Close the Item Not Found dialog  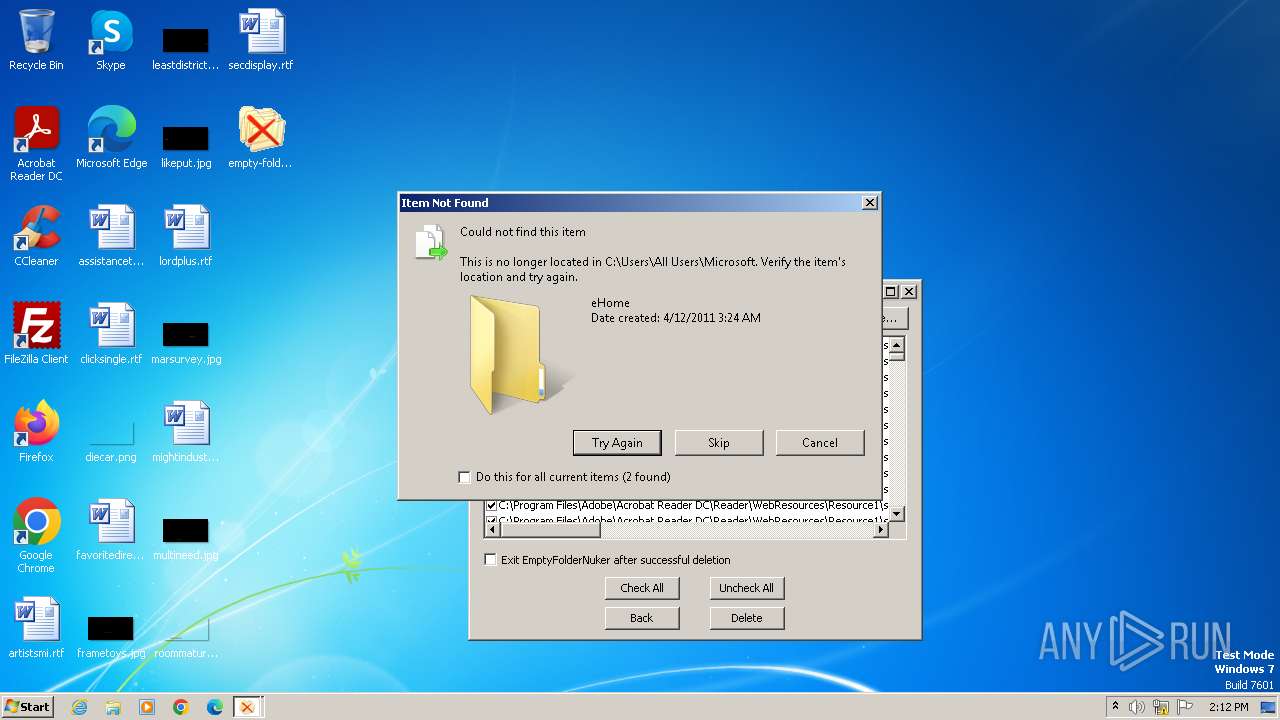[x=870, y=203]
